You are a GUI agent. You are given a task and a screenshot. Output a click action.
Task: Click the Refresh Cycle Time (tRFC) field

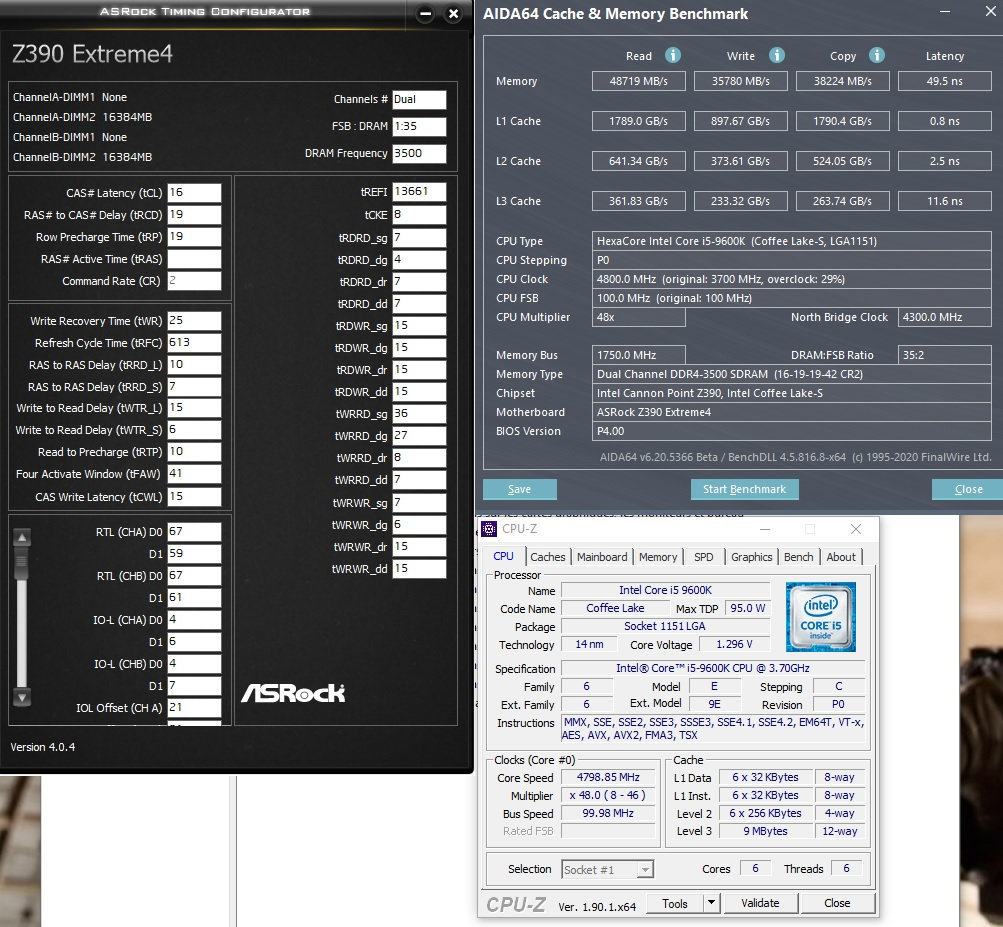click(194, 342)
